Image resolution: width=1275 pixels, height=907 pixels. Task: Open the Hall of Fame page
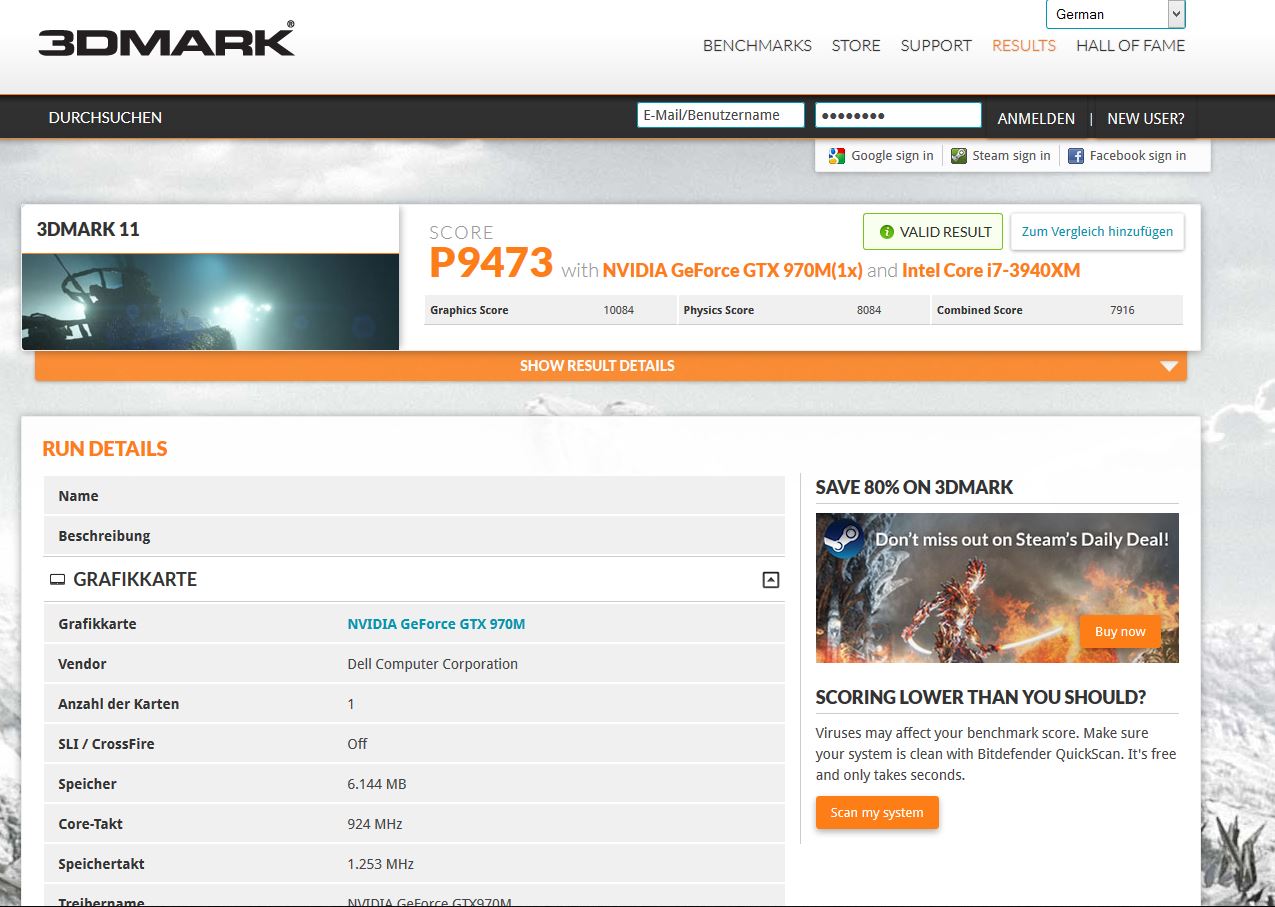click(x=1130, y=46)
